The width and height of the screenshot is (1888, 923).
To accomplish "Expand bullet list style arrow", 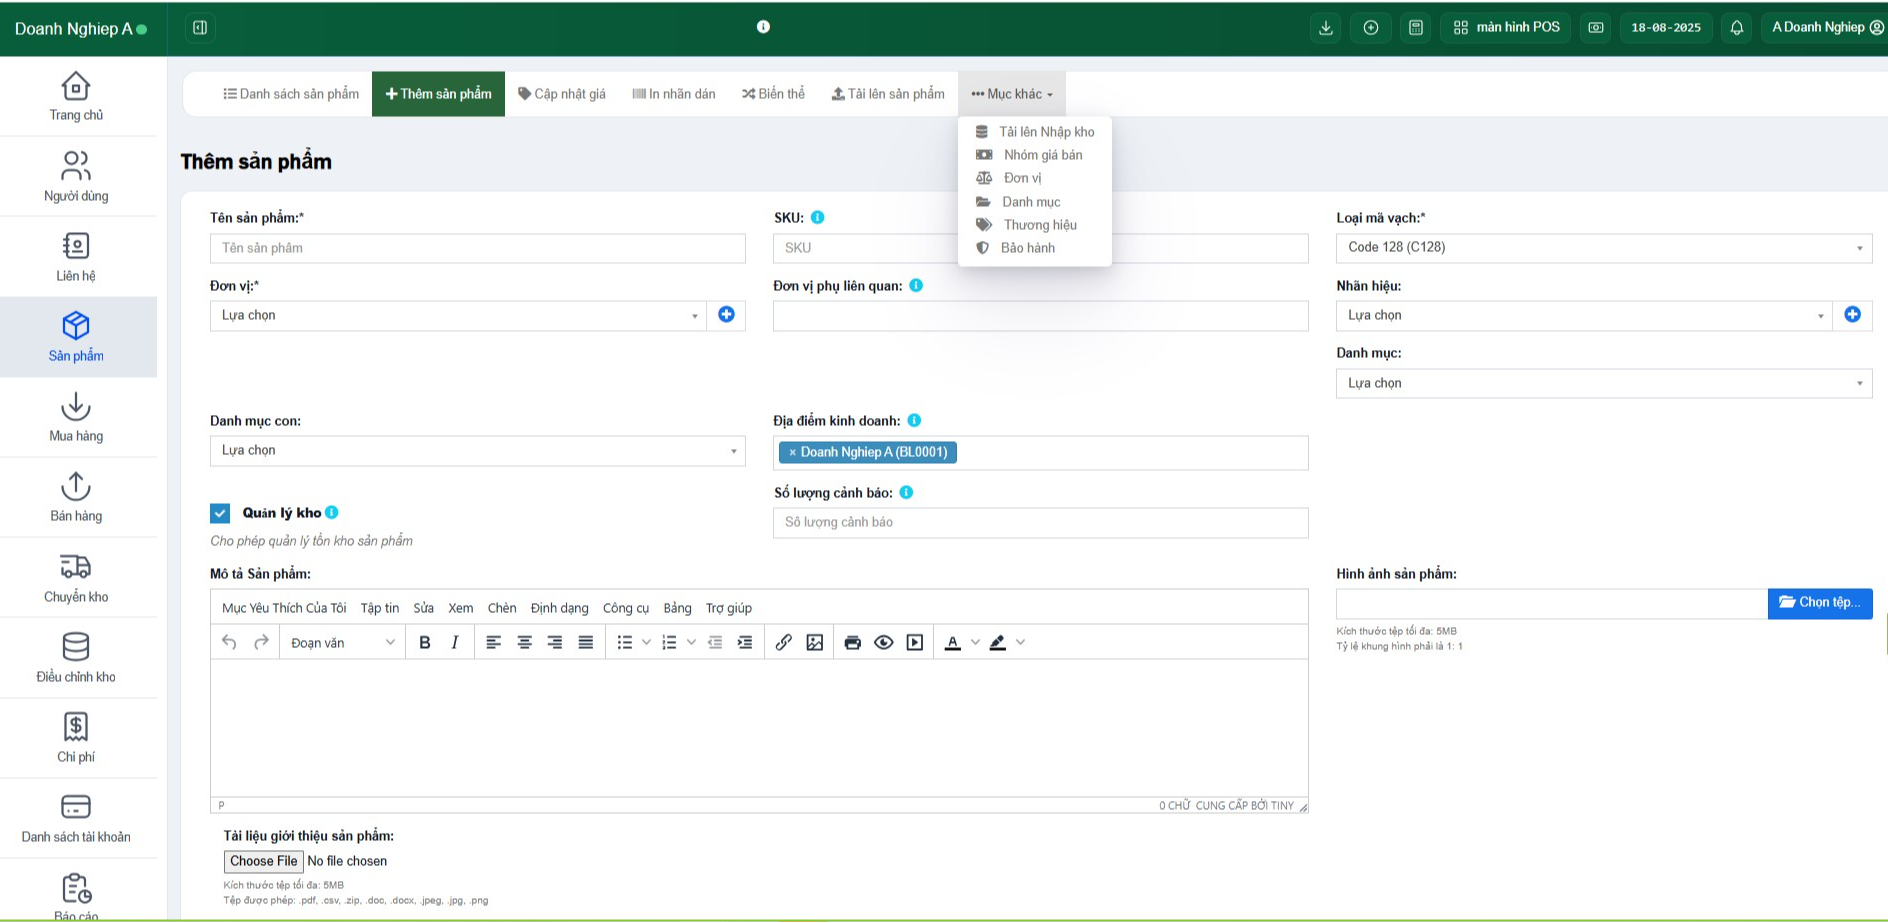I will tap(646, 642).
